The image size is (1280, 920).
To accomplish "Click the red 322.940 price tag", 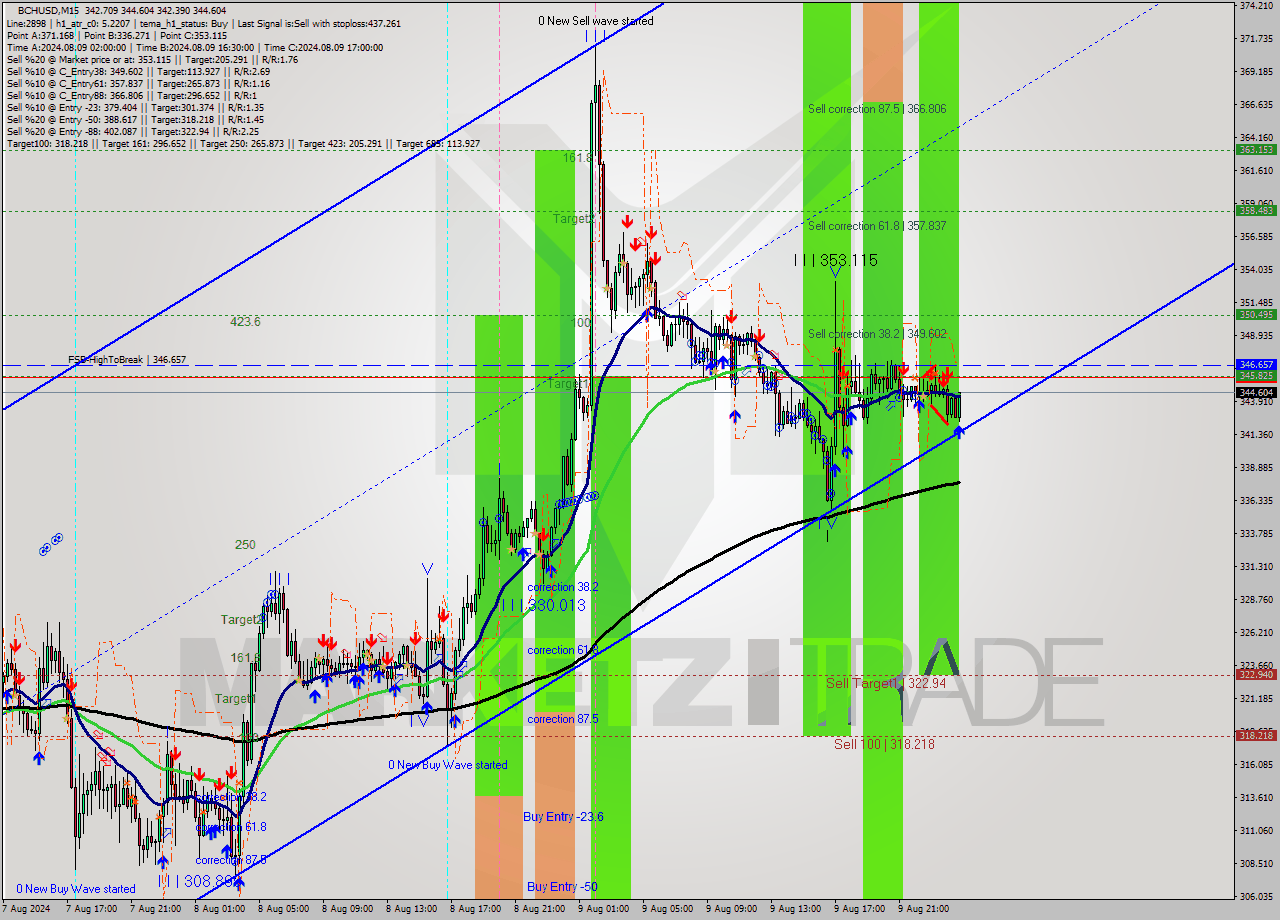I will [1256, 675].
